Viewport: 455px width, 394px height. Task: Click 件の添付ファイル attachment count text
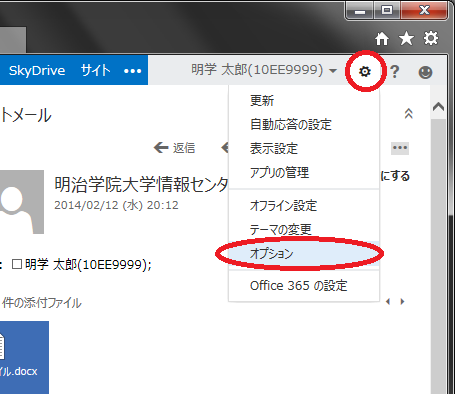[41, 303]
